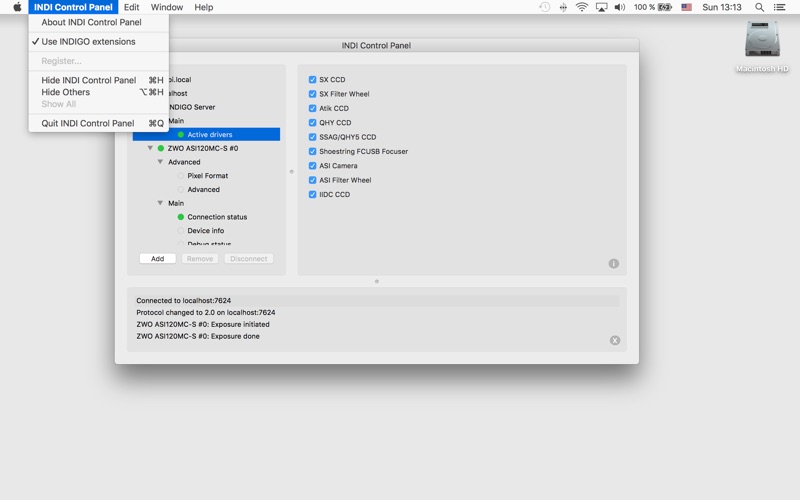Click the horizontal splitter dot above the log
This screenshot has width=800, height=500.
coord(377,281)
